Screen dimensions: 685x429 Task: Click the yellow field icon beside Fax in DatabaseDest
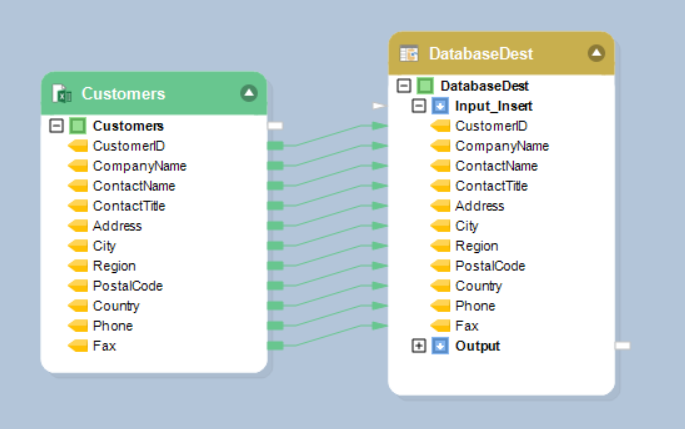point(441,326)
